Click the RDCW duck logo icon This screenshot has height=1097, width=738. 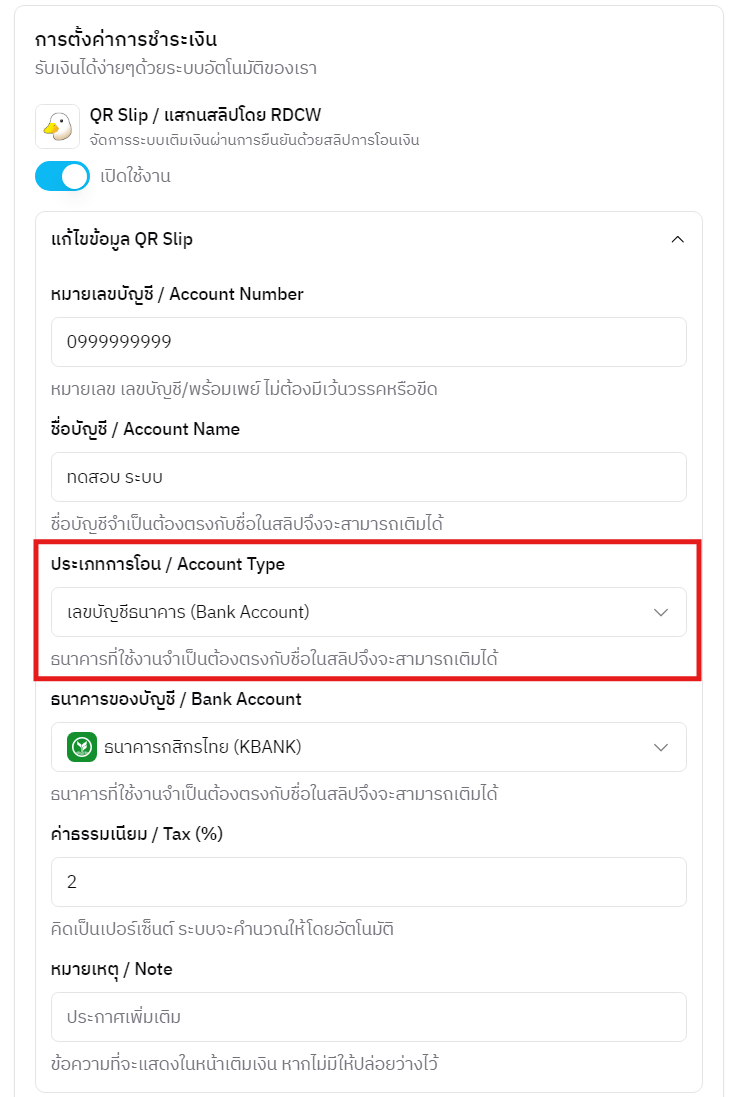pos(57,125)
